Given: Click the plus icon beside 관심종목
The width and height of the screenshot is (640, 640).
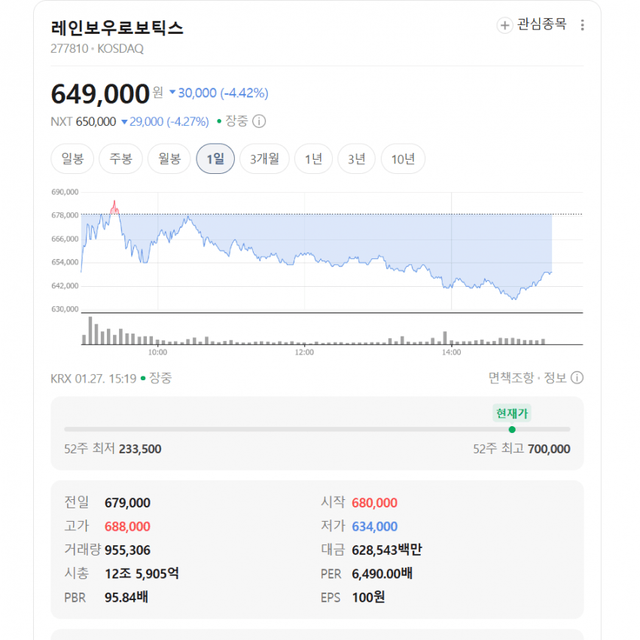Looking at the screenshot, I should pos(505,25).
